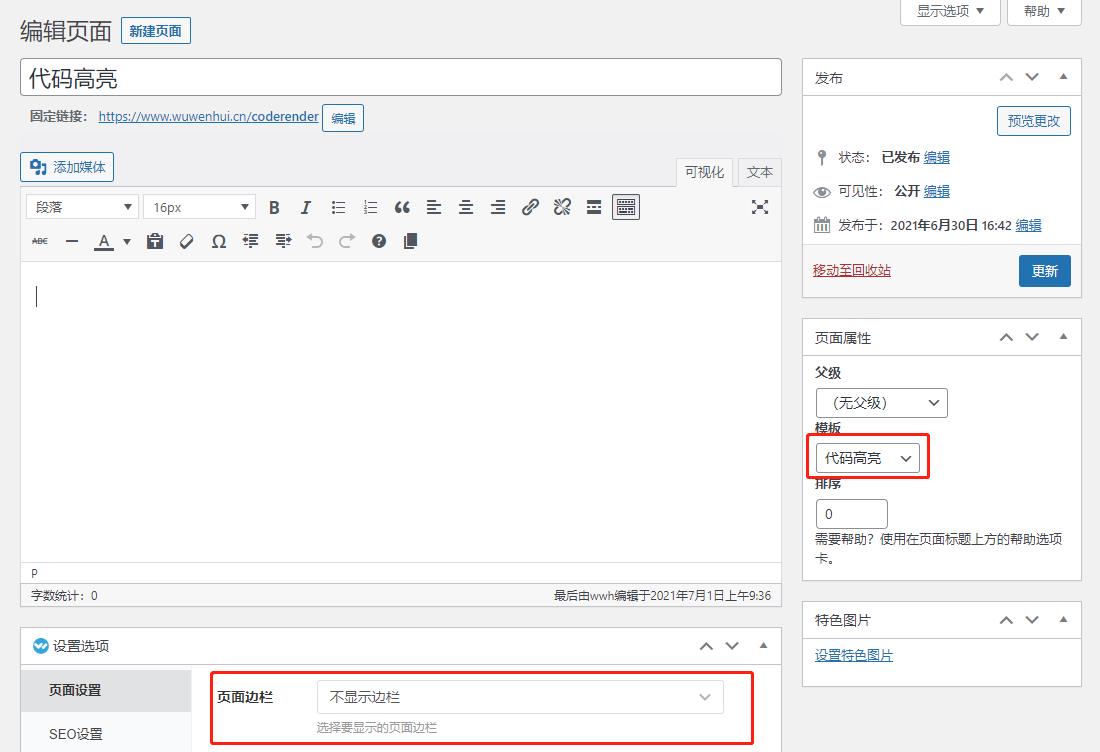The image size is (1100, 752).
Task: Click the insert link icon
Action: 530,207
